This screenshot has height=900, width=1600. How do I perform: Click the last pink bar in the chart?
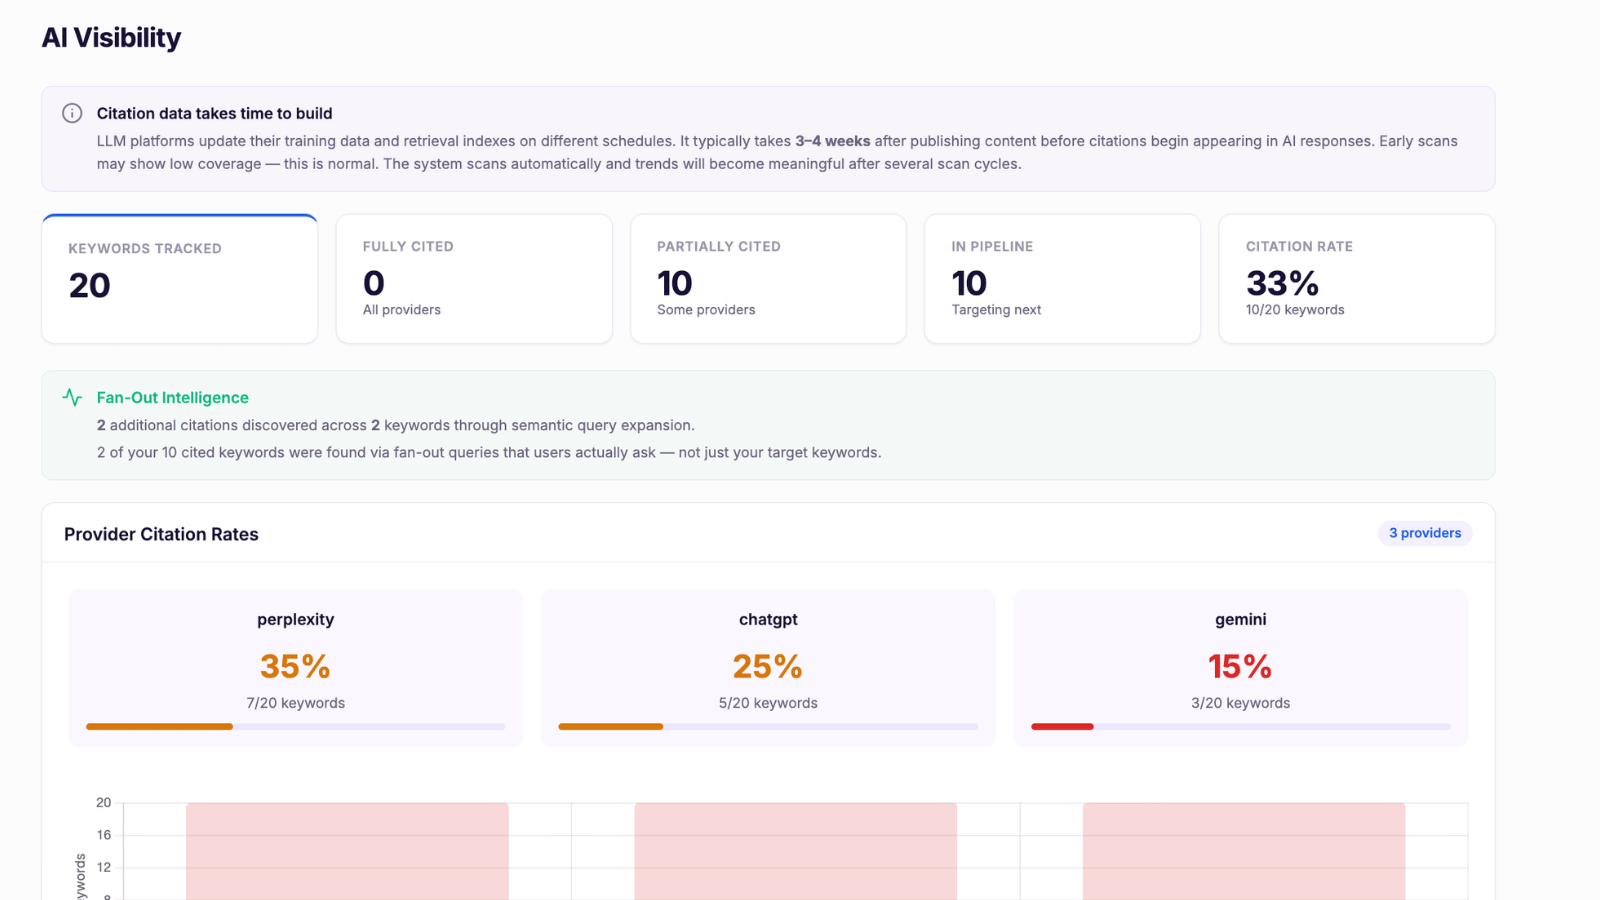tap(1244, 851)
